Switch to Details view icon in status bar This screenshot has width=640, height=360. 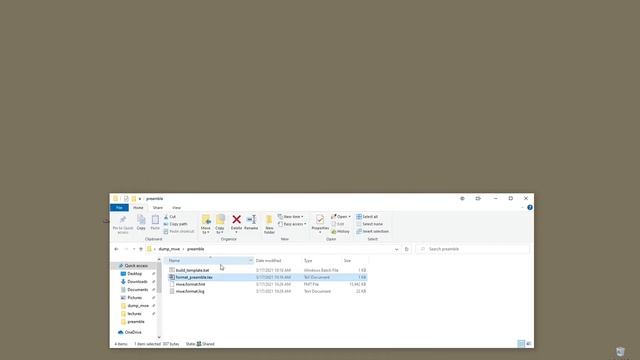521,344
